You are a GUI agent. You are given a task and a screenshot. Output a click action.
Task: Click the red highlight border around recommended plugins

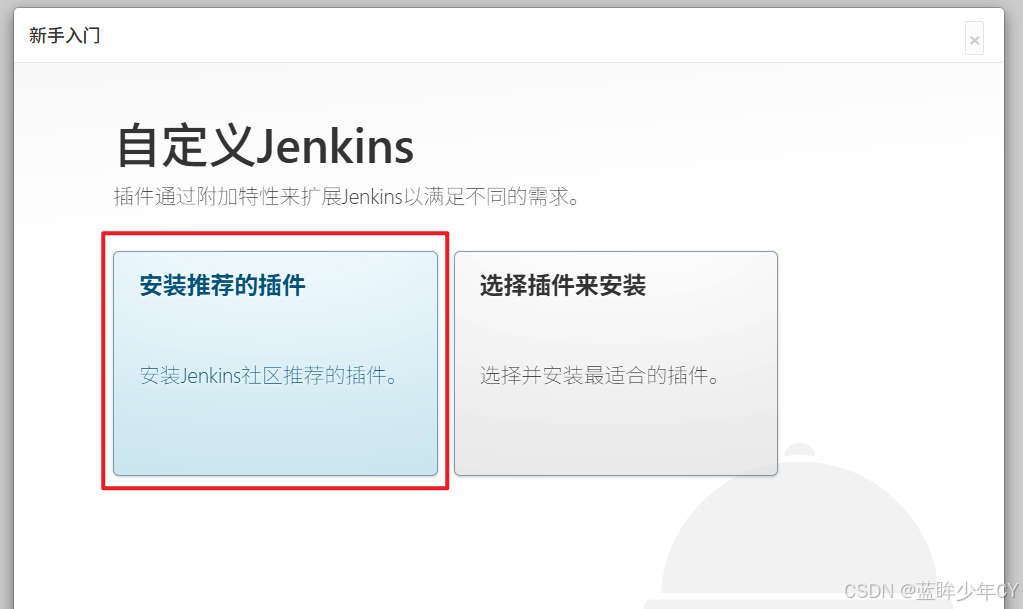[x=275, y=234]
